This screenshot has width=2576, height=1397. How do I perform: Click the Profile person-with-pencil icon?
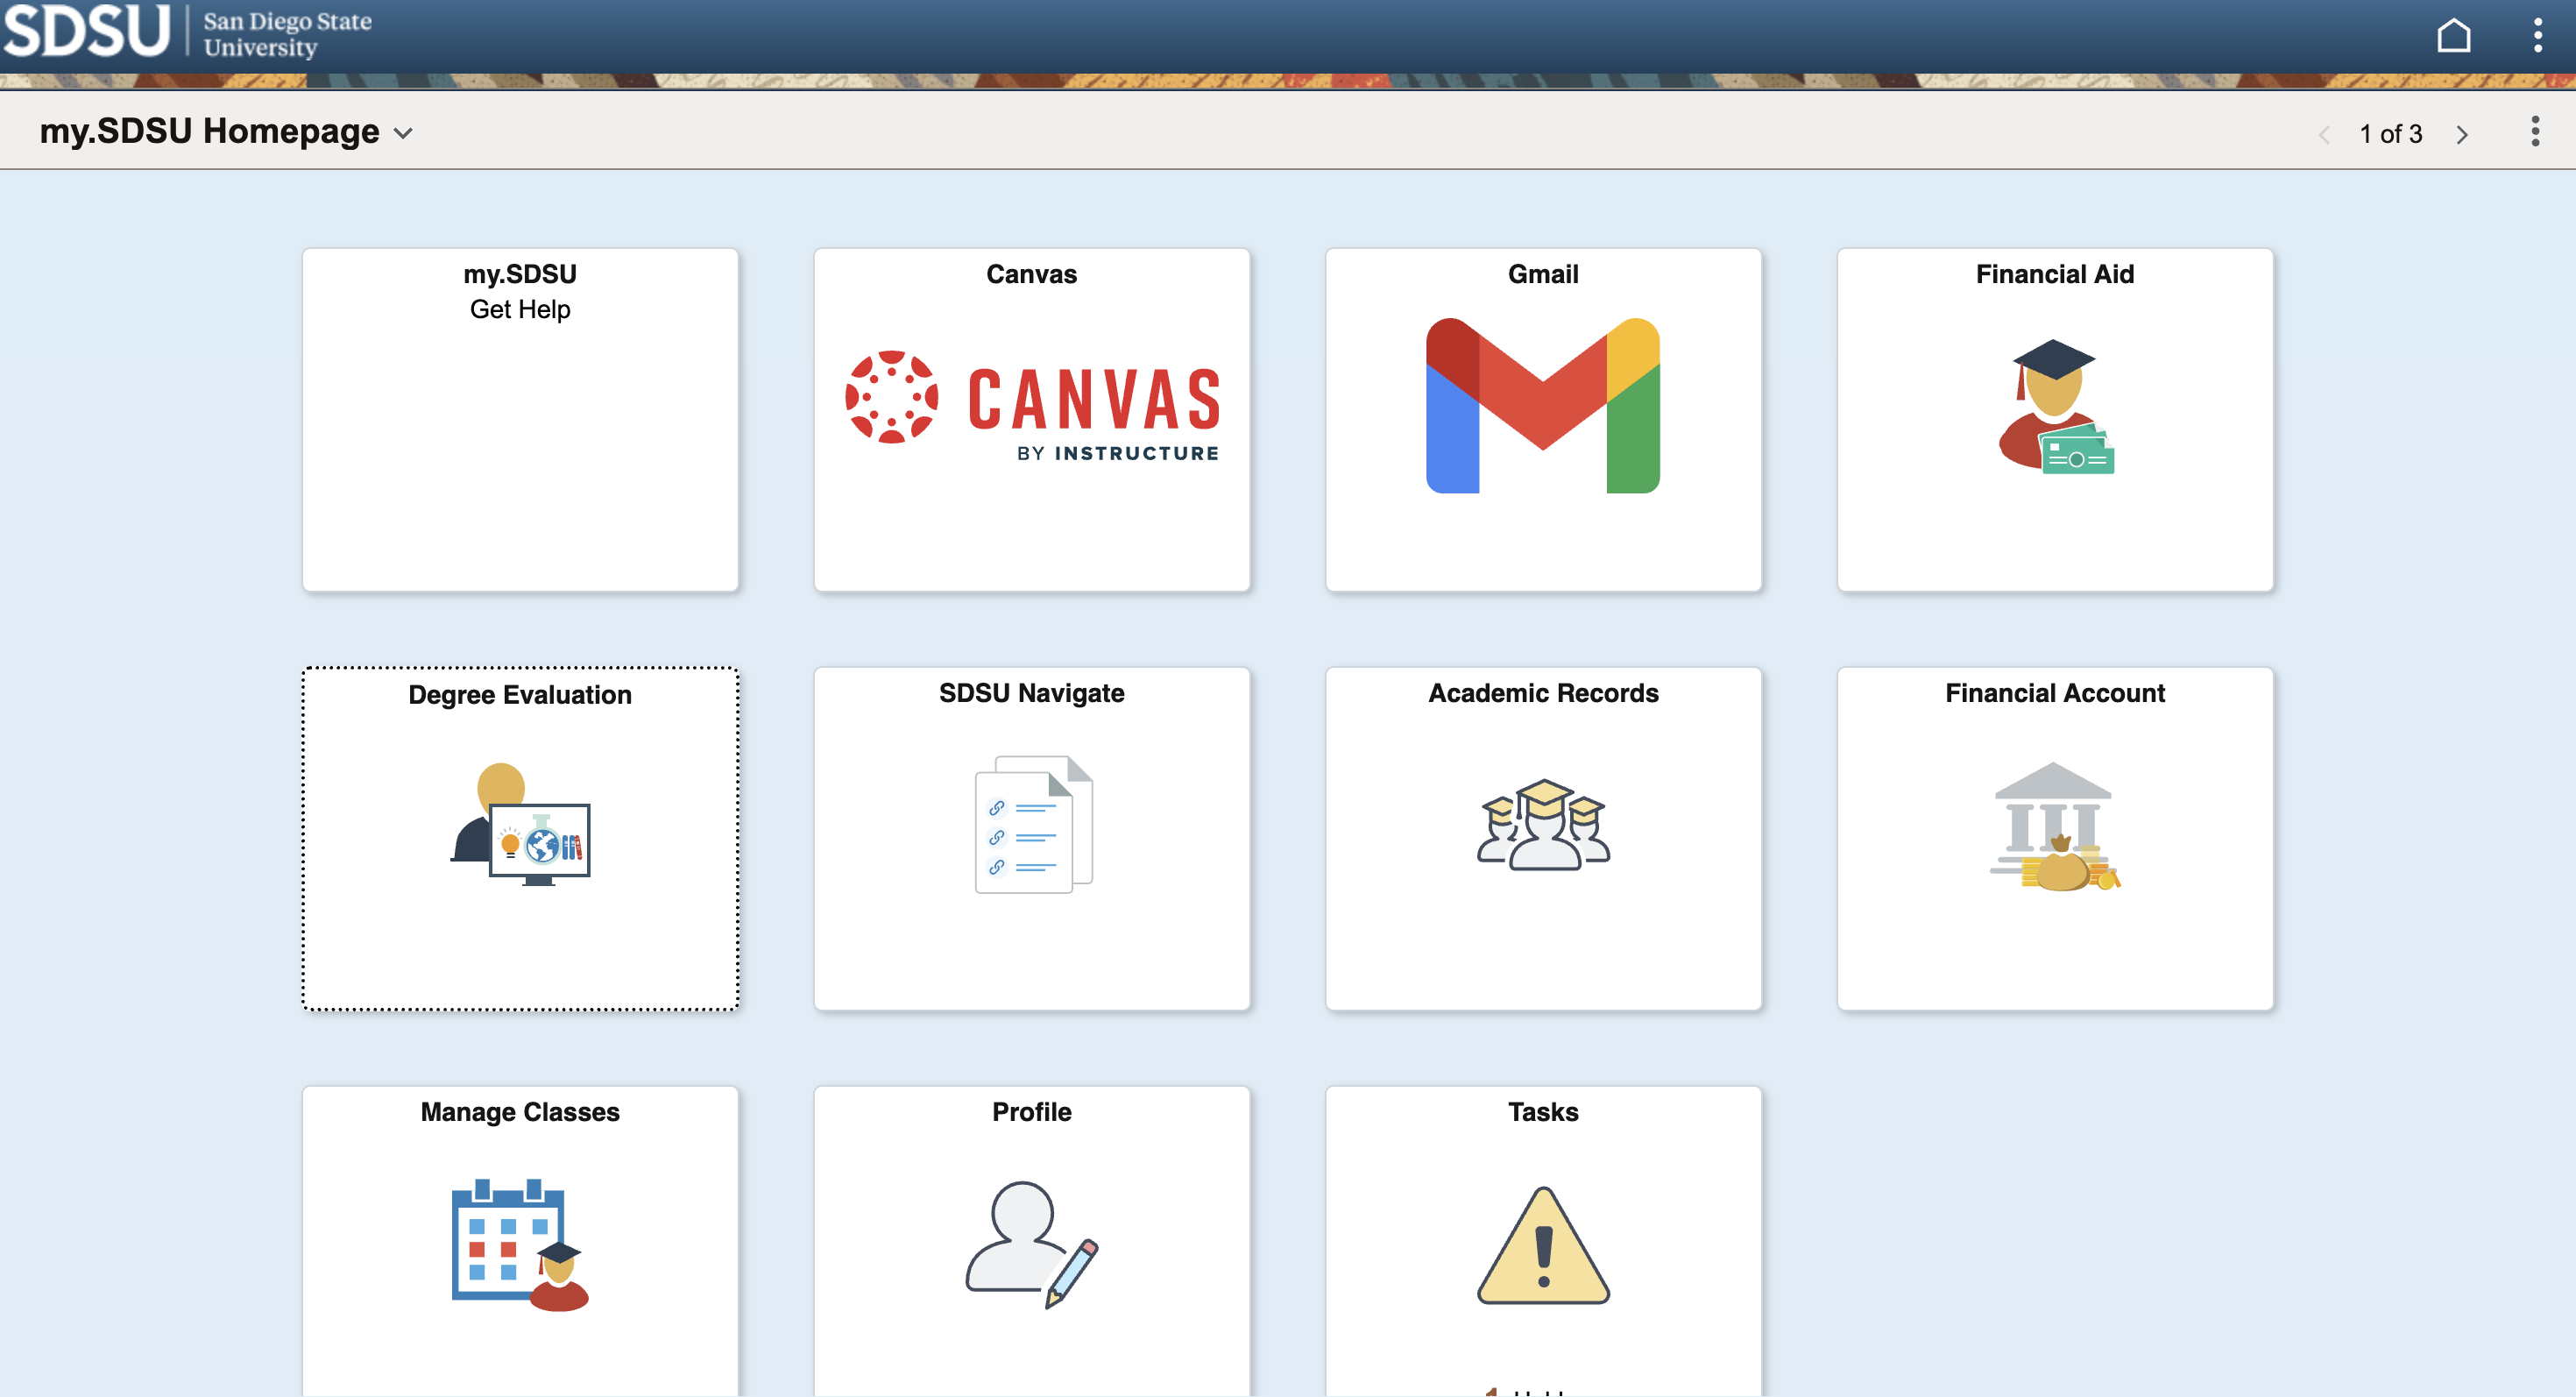coord(1031,1244)
